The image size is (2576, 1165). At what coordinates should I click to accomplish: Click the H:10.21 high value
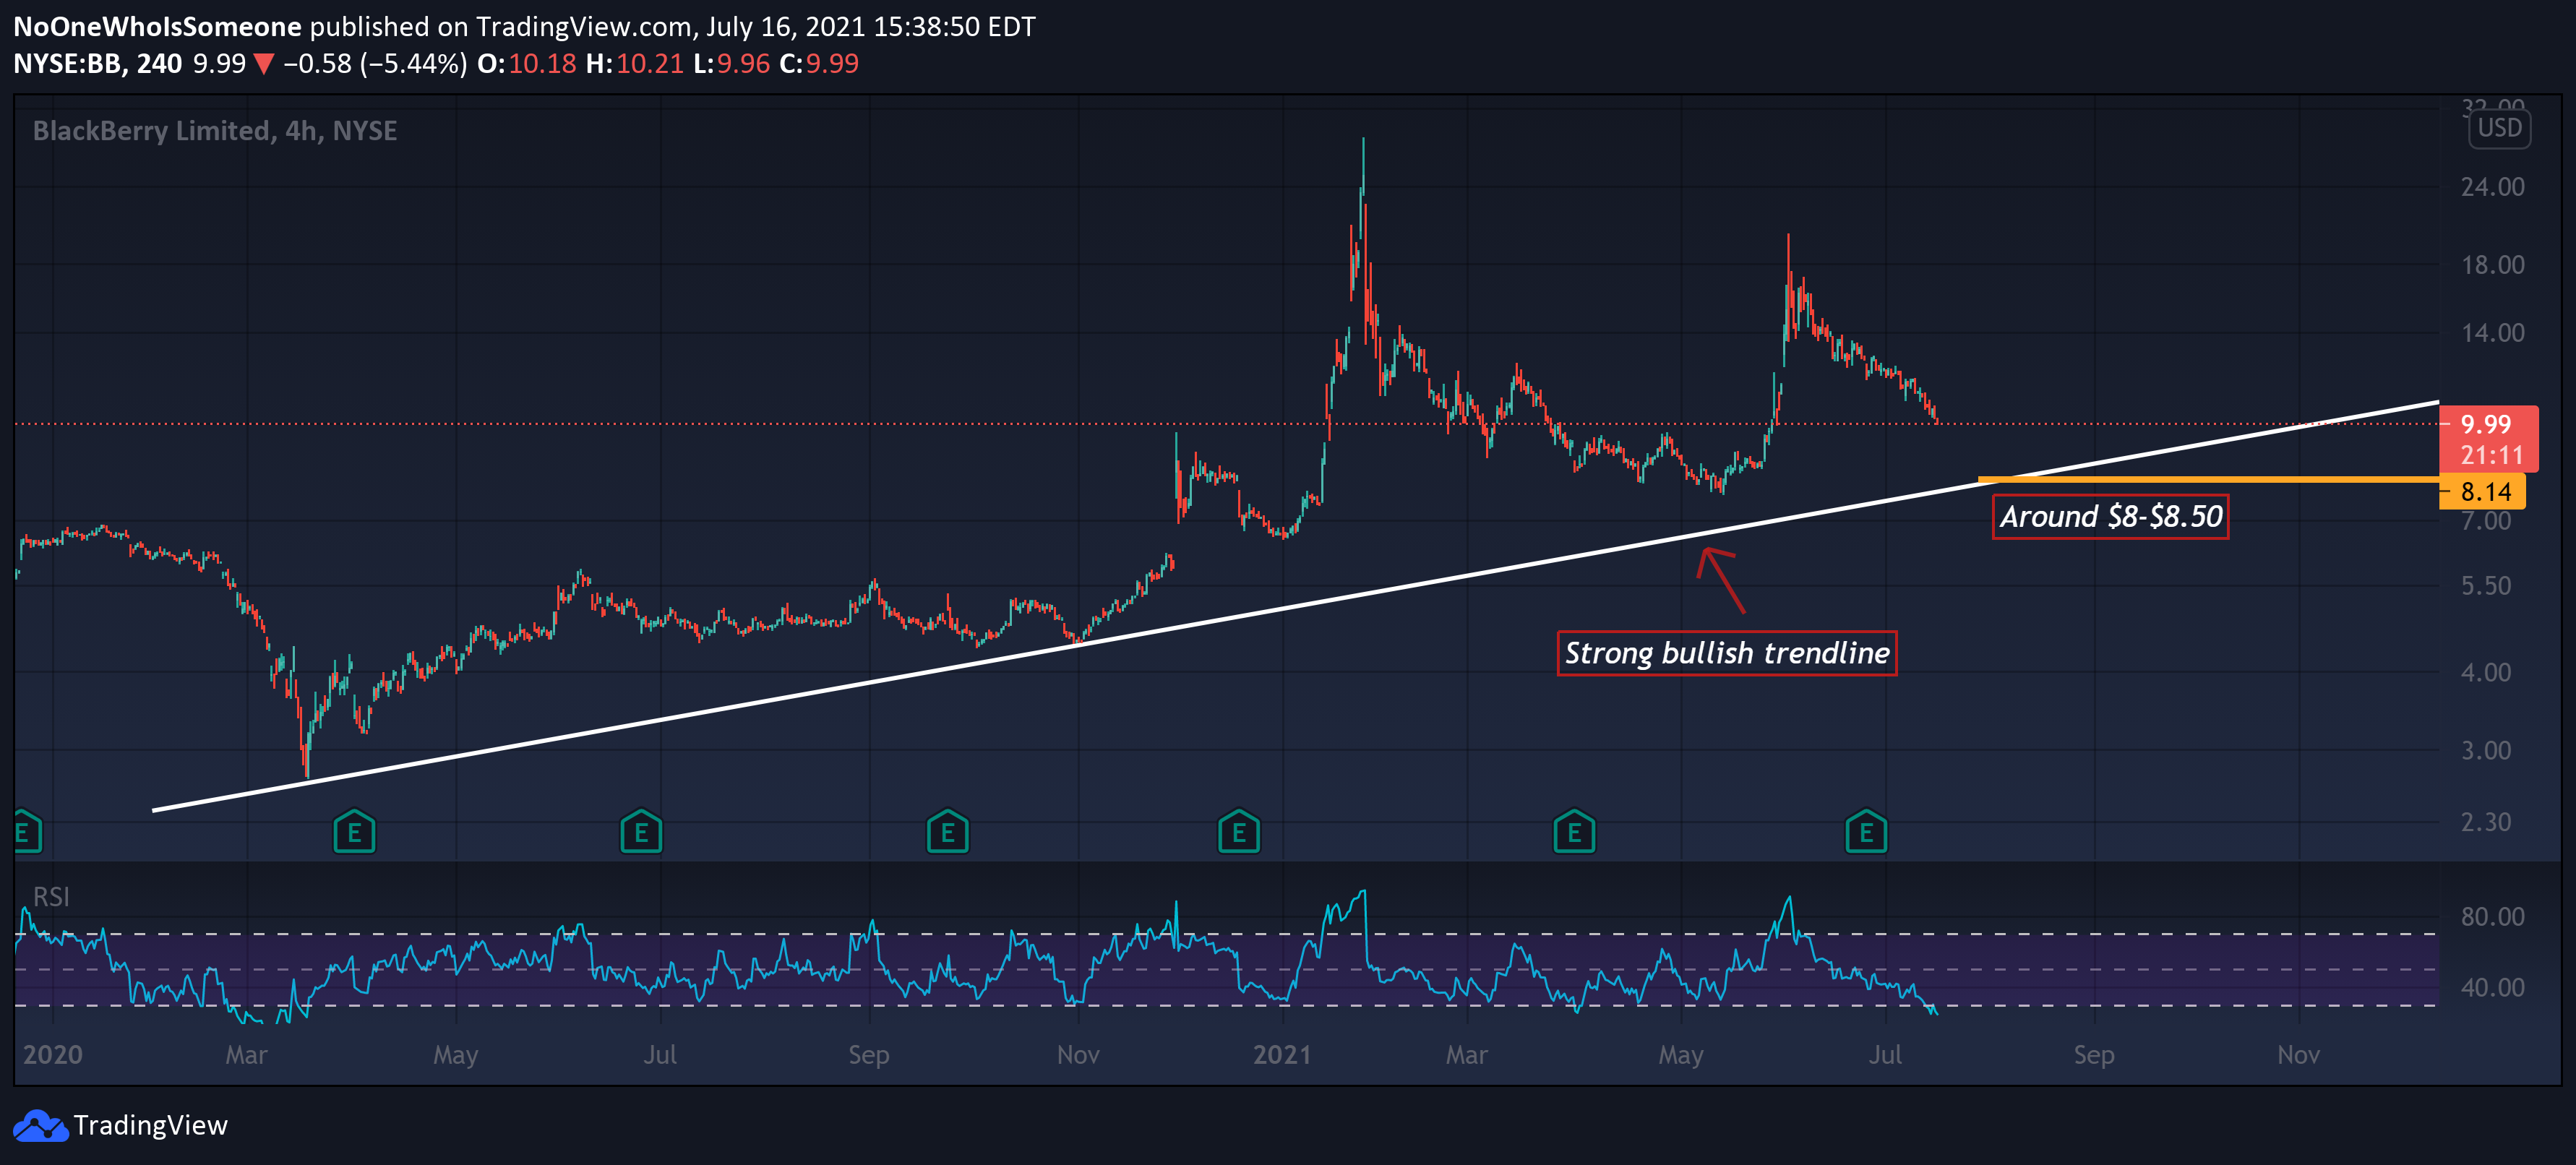(635, 63)
